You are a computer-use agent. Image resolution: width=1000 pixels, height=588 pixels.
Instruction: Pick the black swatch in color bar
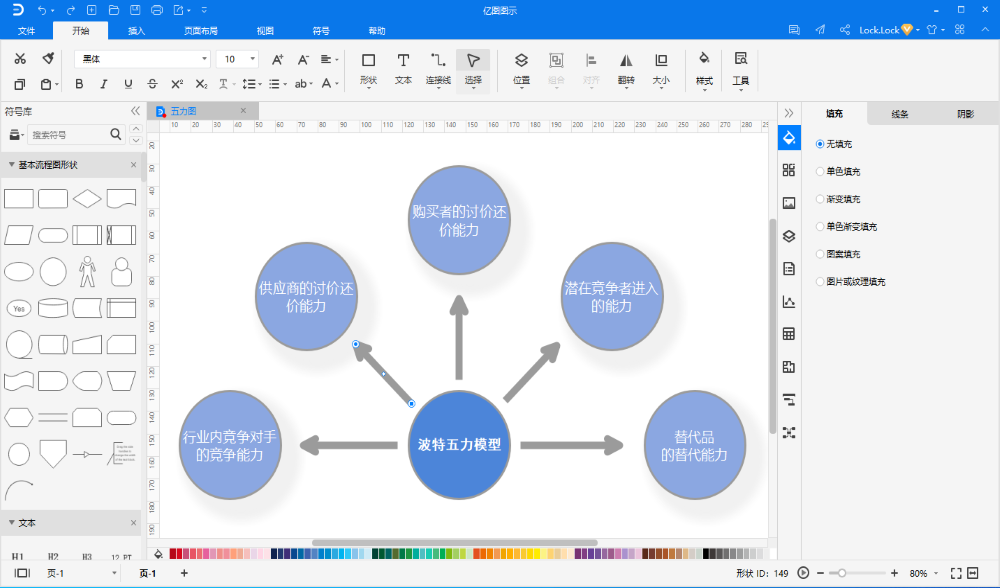click(x=706, y=554)
